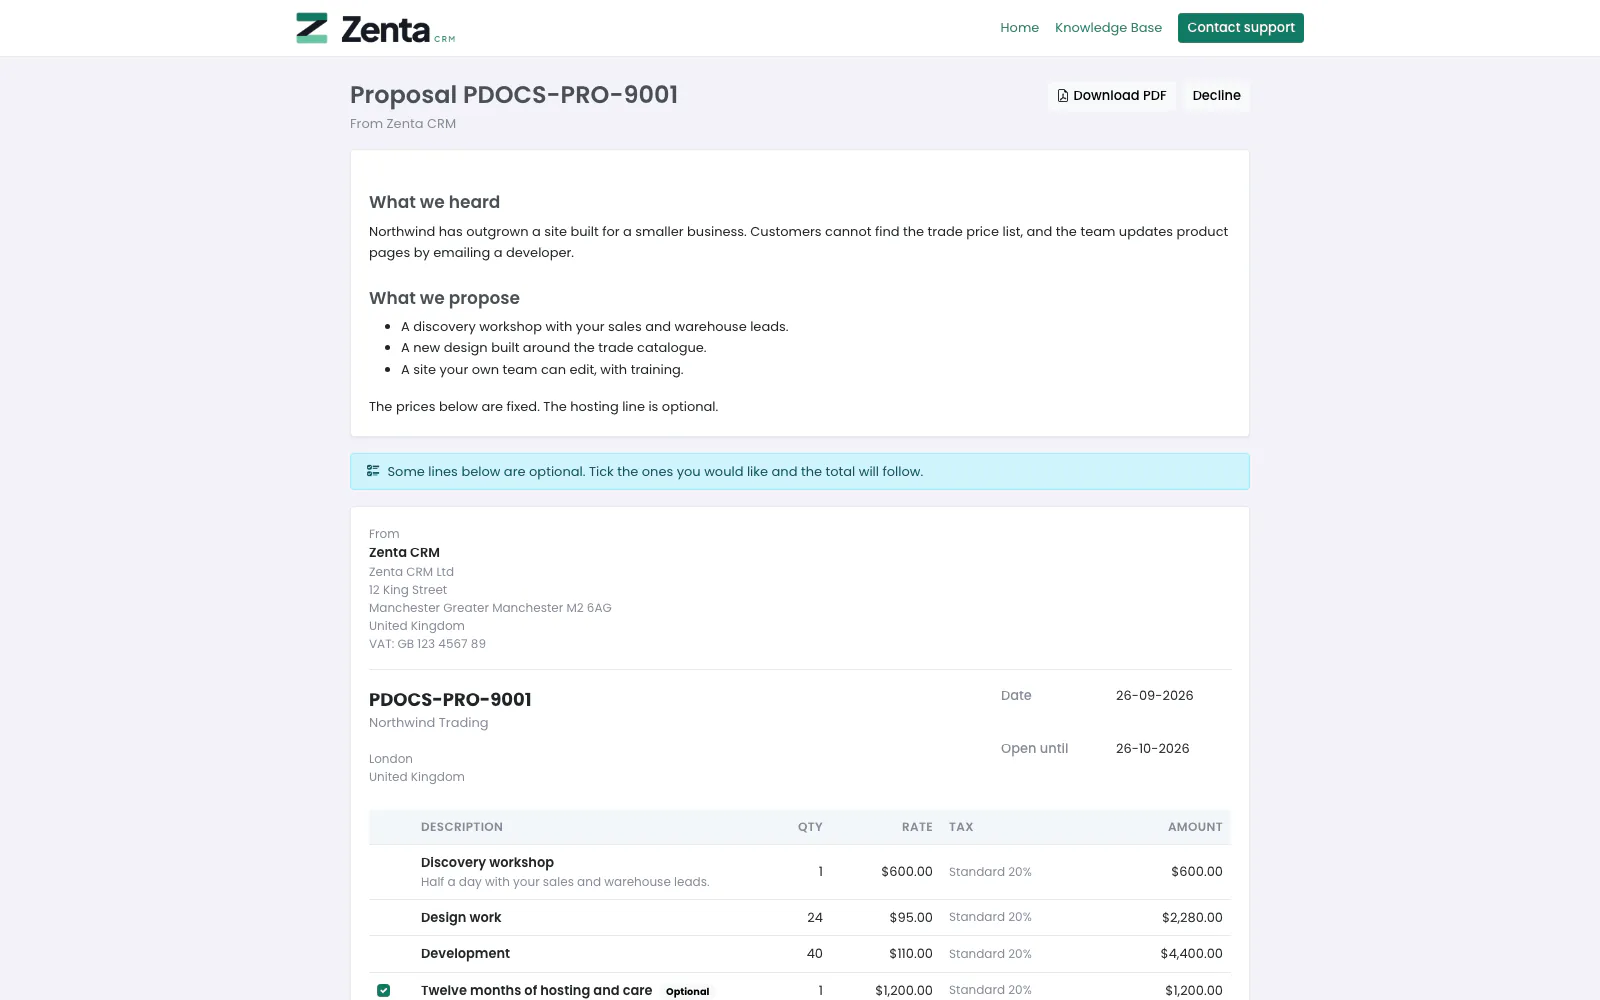Click the Northwind Trading client name

point(428,723)
